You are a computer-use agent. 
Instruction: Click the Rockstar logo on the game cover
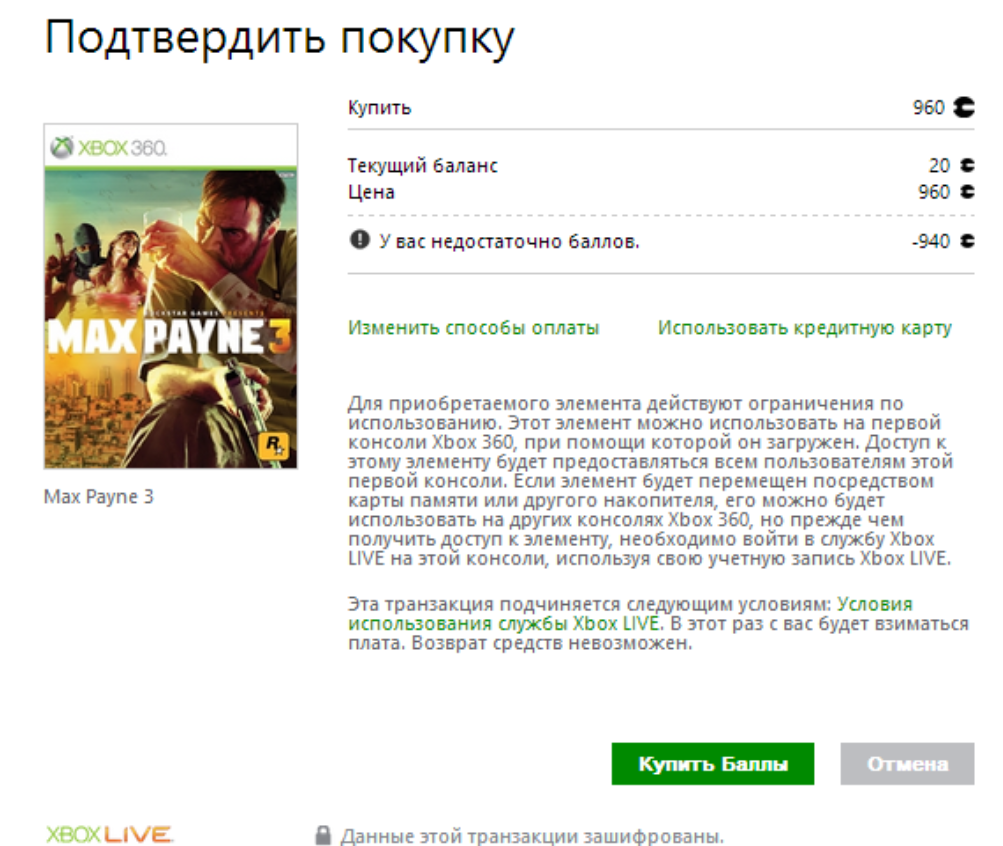point(274,445)
